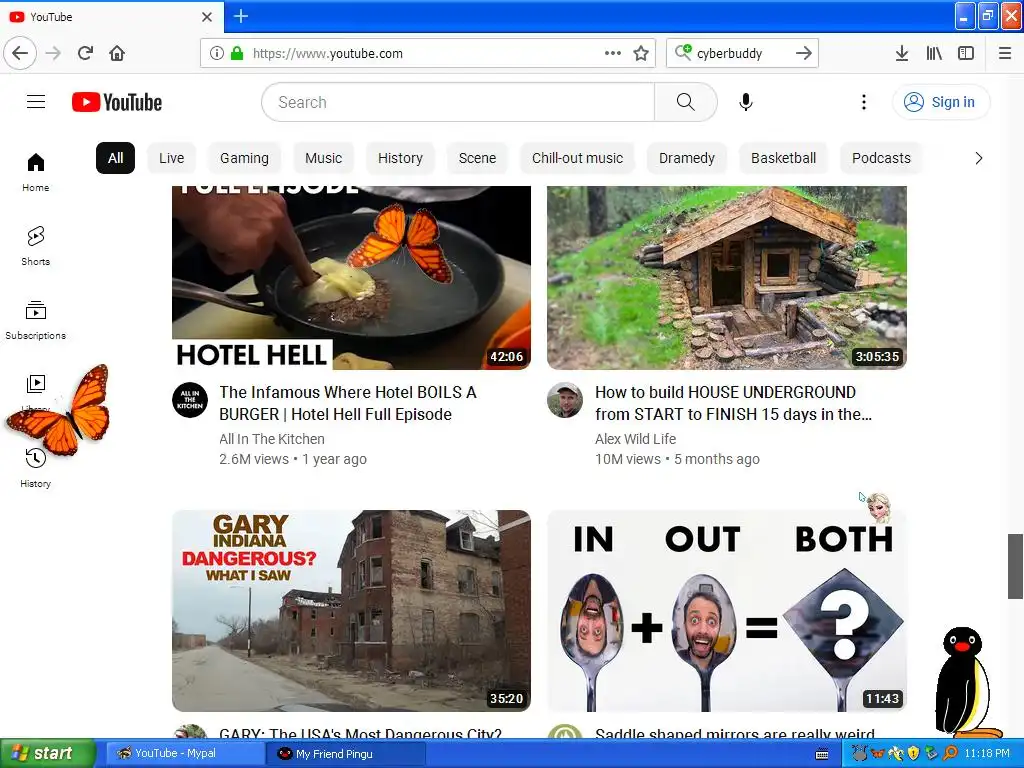Select the Chill-out music chip
The height and width of the screenshot is (768, 1024).
click(x=577, y=158)
